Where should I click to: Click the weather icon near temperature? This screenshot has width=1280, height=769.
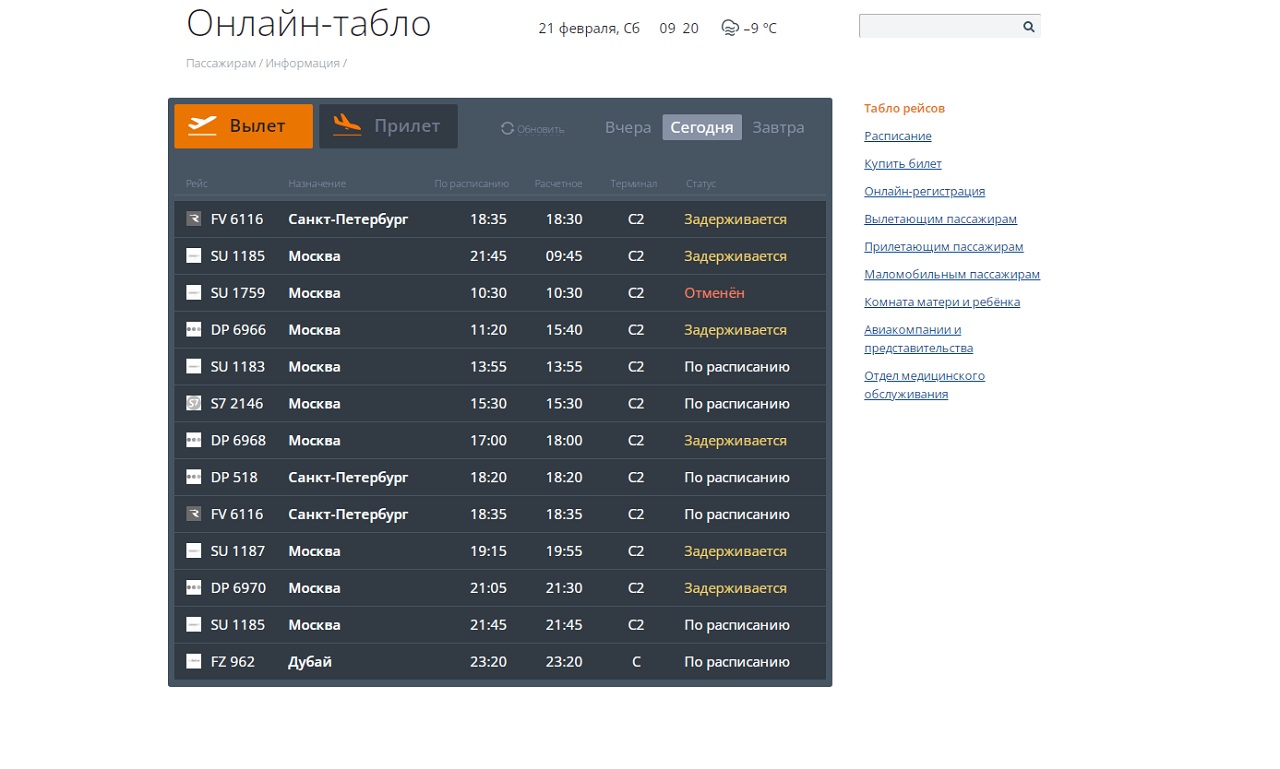point(729,28)
